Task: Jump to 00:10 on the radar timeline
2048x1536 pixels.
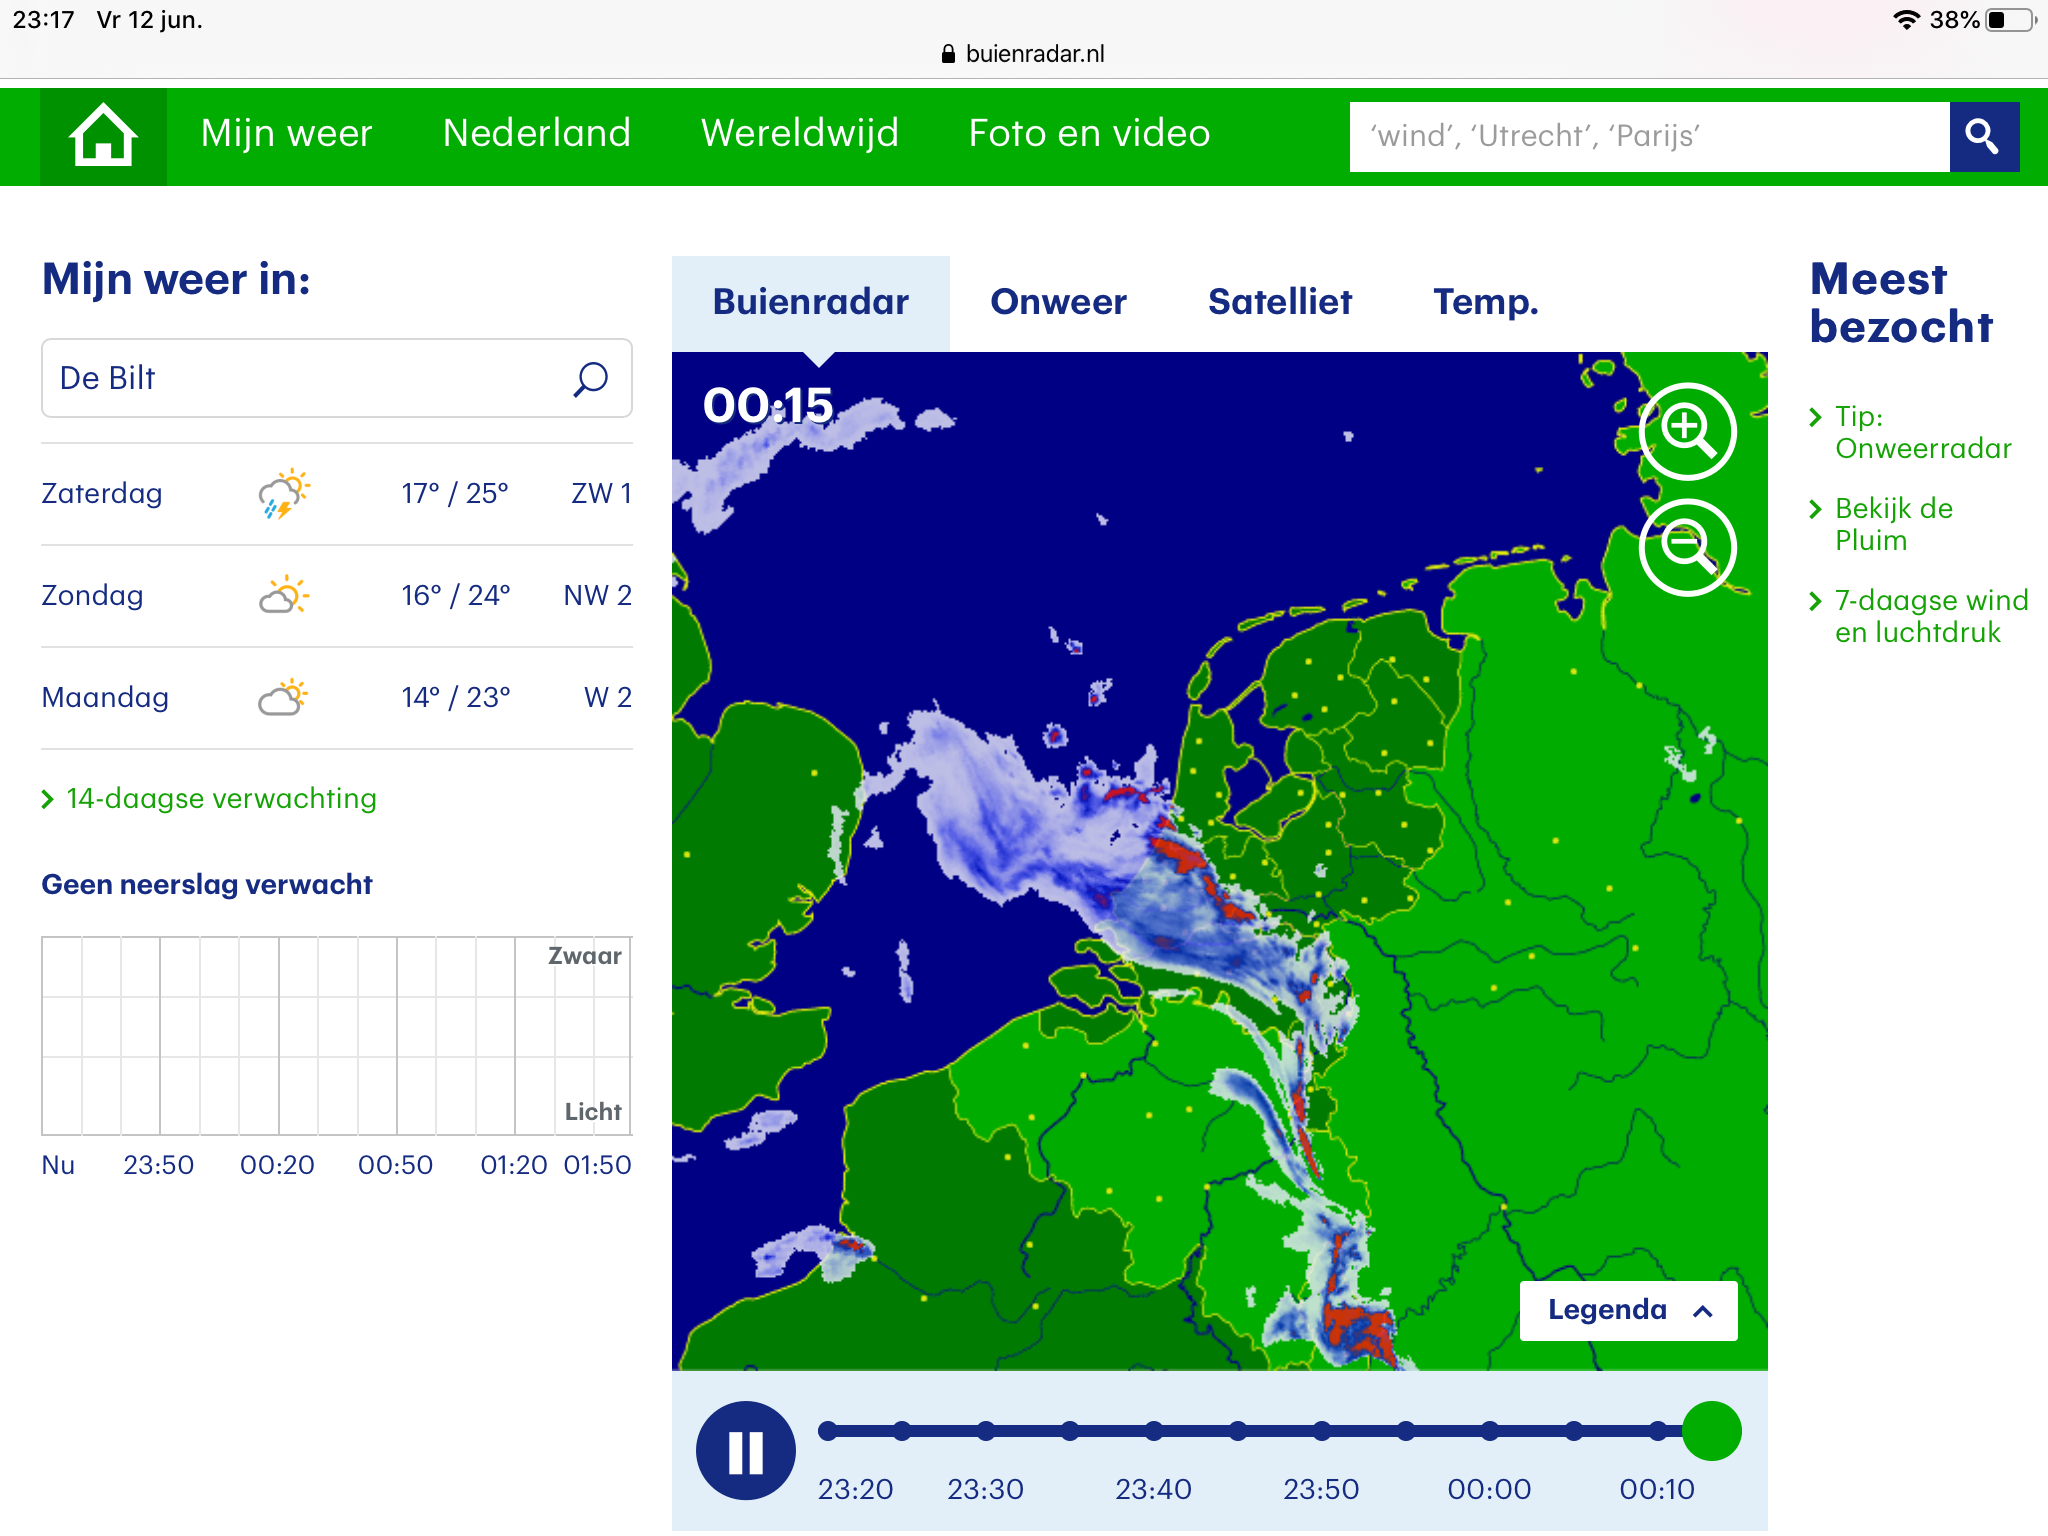Action: (1658, 1431)
